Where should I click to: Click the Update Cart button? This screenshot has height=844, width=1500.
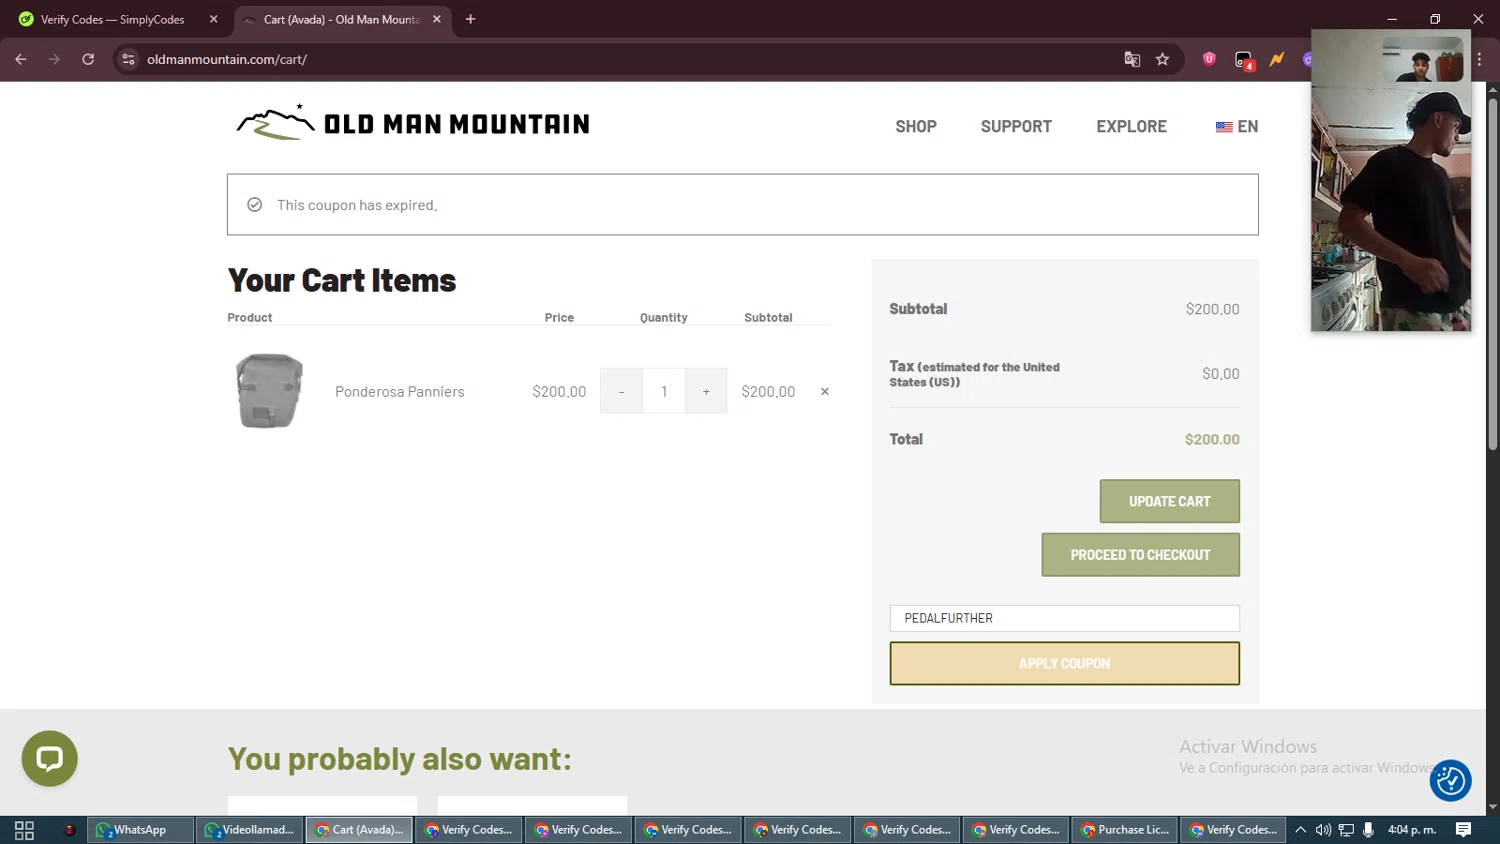(1169, 501)
